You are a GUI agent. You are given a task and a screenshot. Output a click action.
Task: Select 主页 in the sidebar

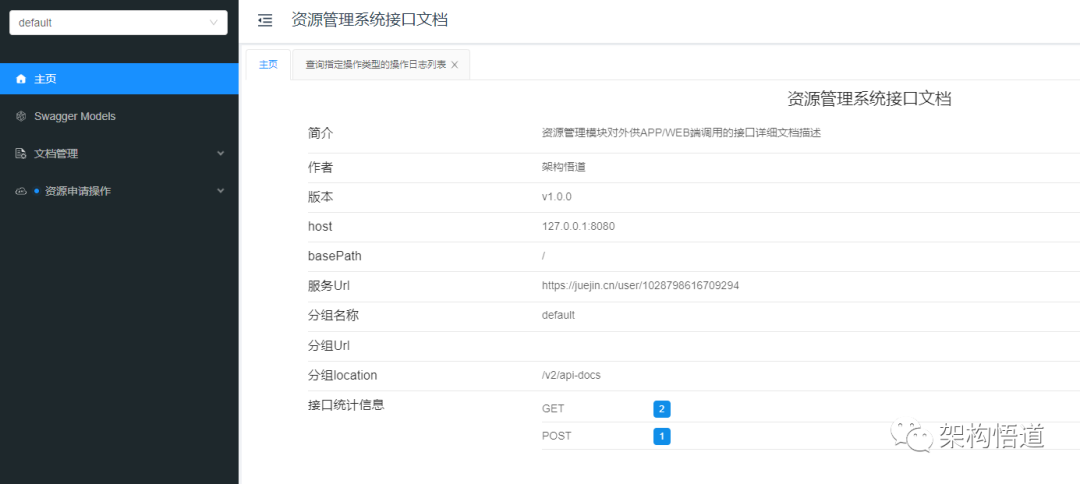119,79
